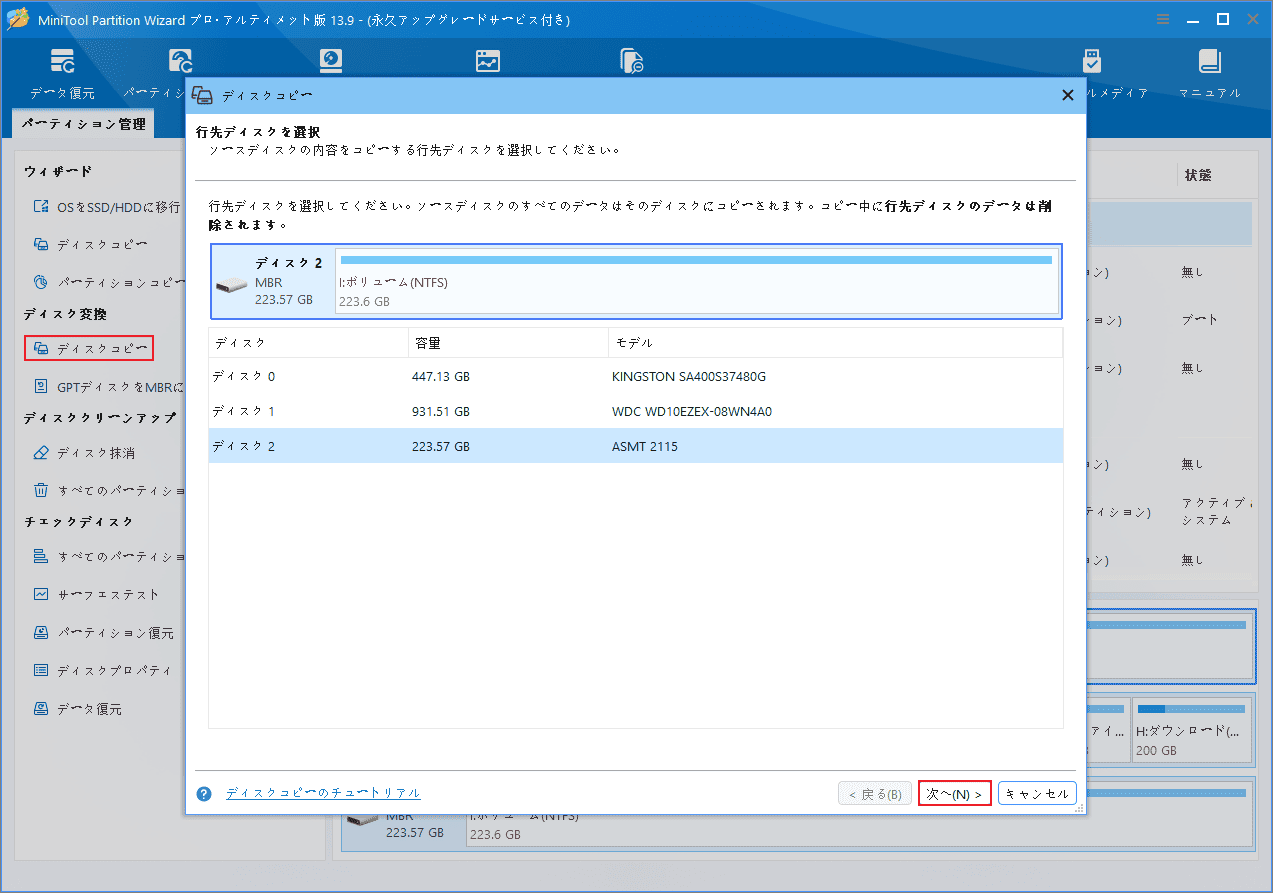1273x893 pixels.
Task: Click the blue help question mark icon
Action: click(204, 794)
